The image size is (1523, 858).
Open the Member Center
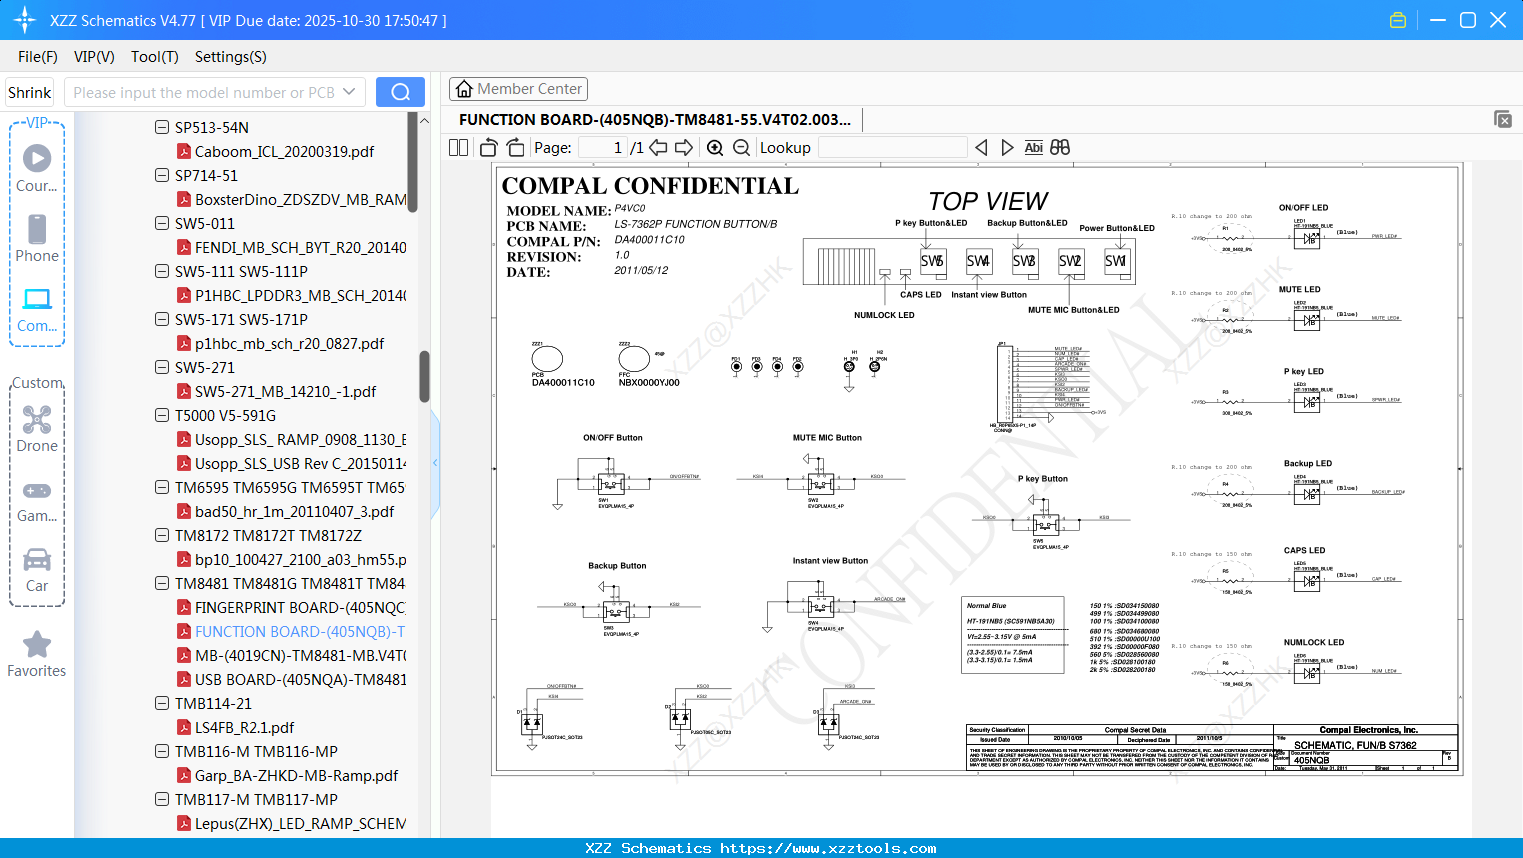pos(518,89)
